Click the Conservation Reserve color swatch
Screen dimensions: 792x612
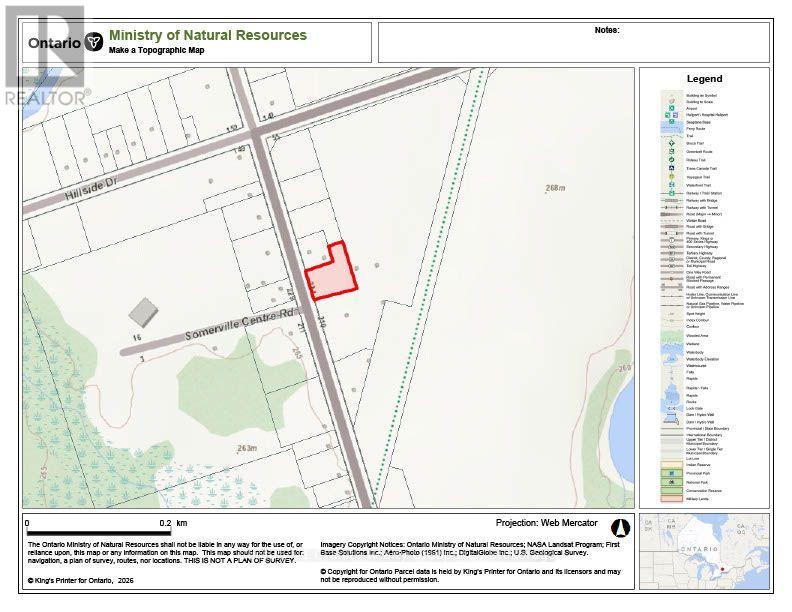672,490
